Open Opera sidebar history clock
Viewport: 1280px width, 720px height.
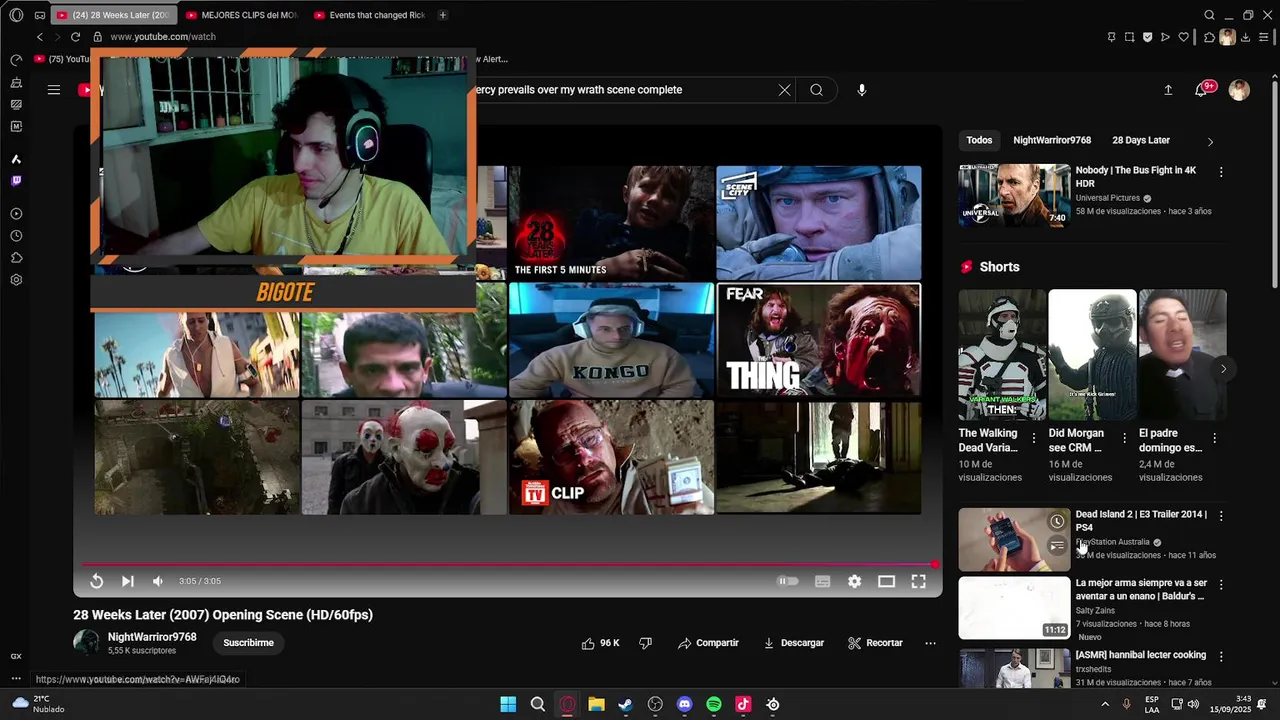coord(16,236)
